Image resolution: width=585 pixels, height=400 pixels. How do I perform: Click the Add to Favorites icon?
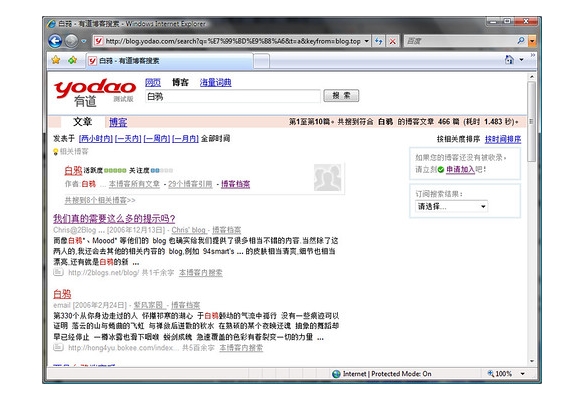[72, 60]
